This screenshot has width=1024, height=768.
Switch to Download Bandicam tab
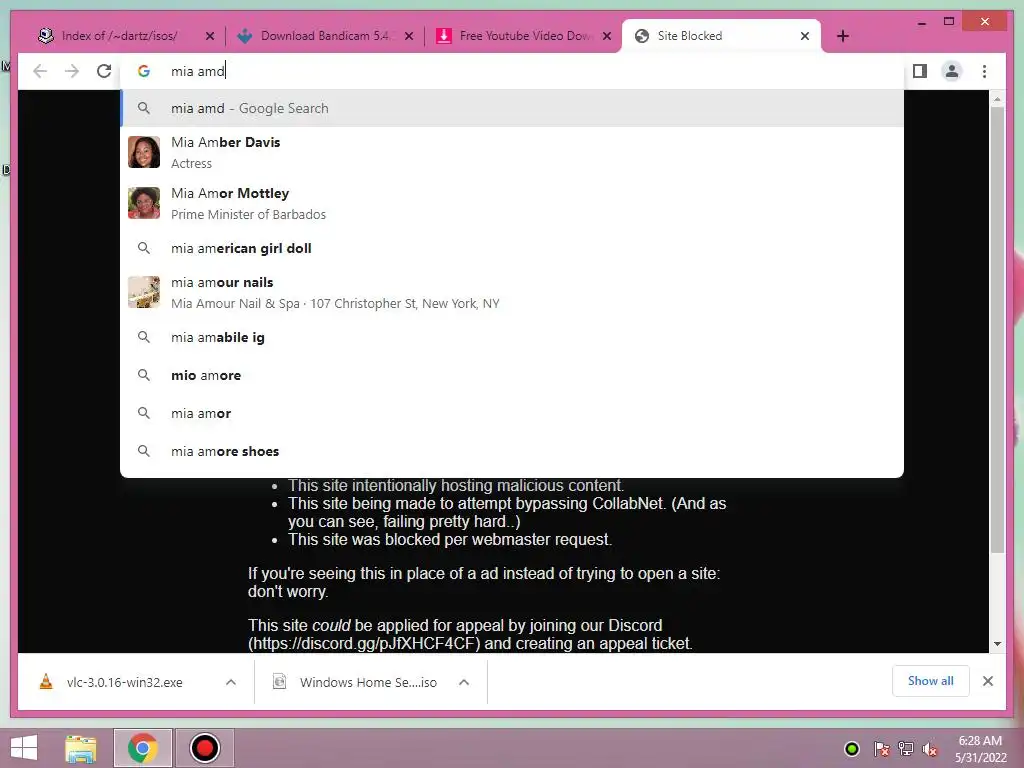point(323,36)
